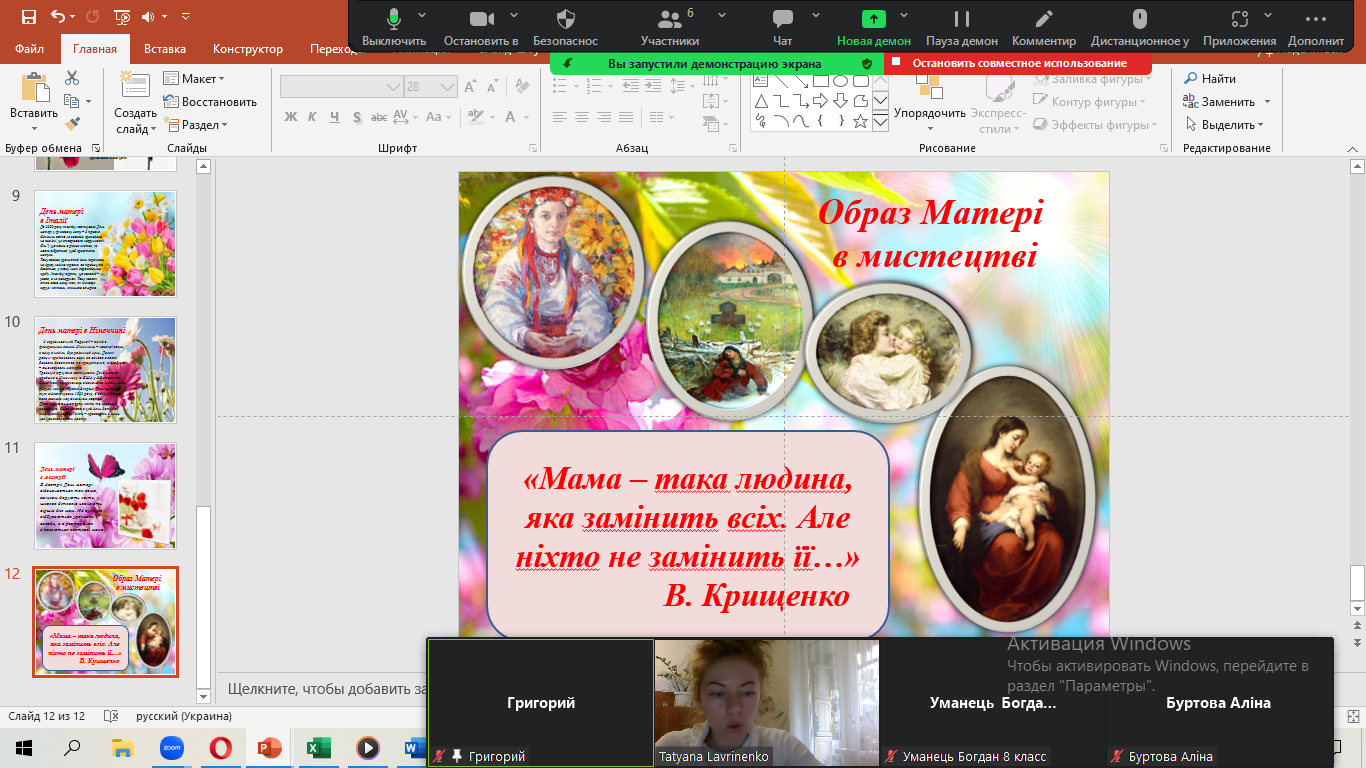Screen dimensions: 1366x768
Task: Open Excel from the Windows taskbar
Action: tap(318, 747)
